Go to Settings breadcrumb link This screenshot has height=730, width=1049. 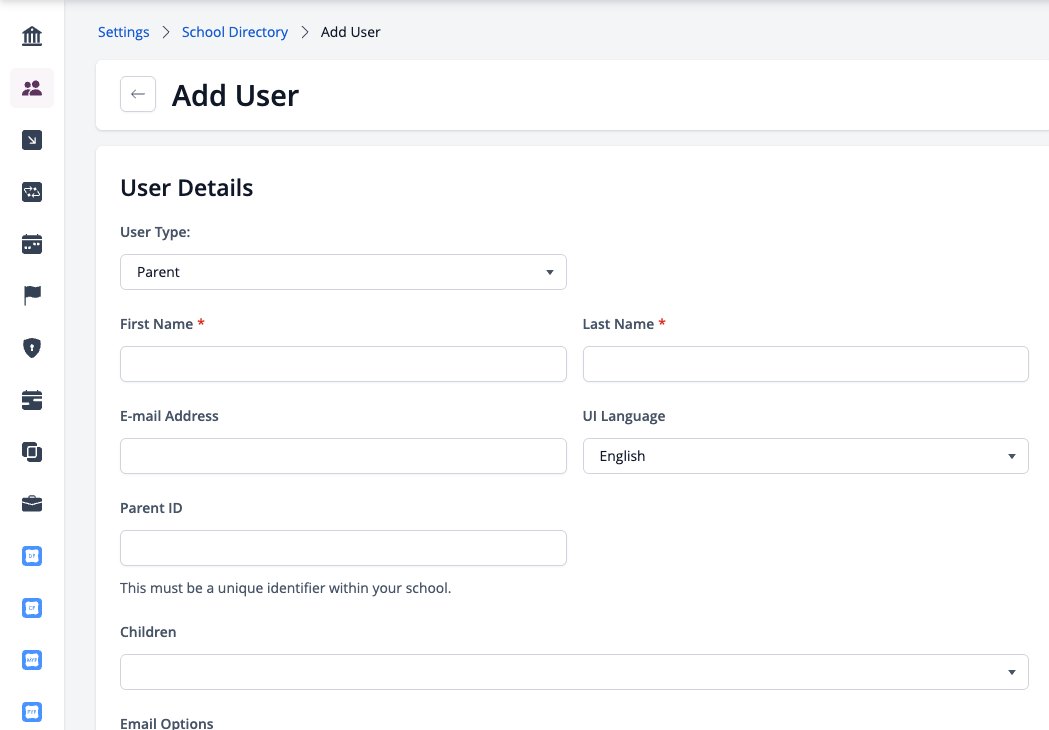point(124,32)
